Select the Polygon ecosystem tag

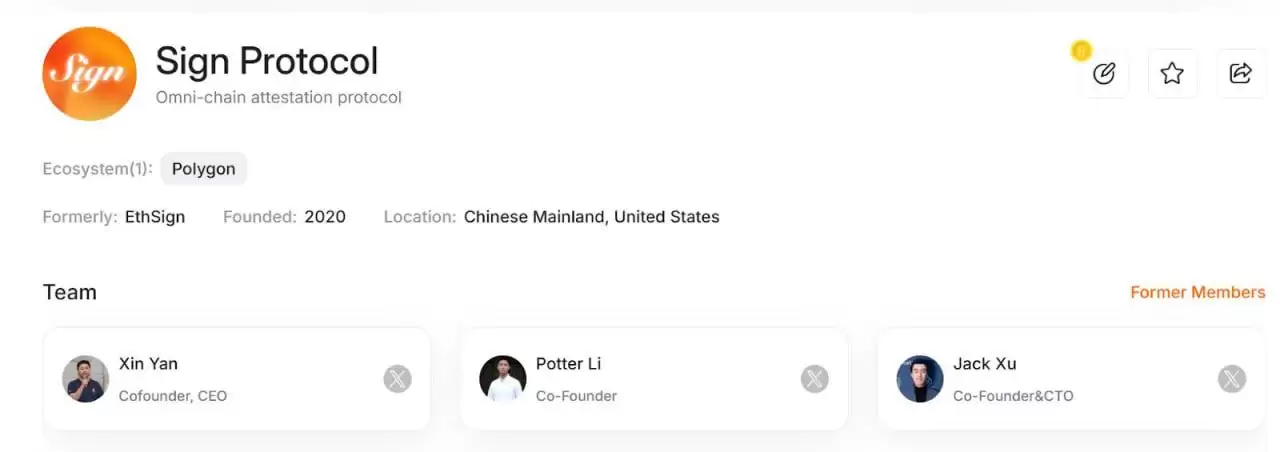click(203, 169)
